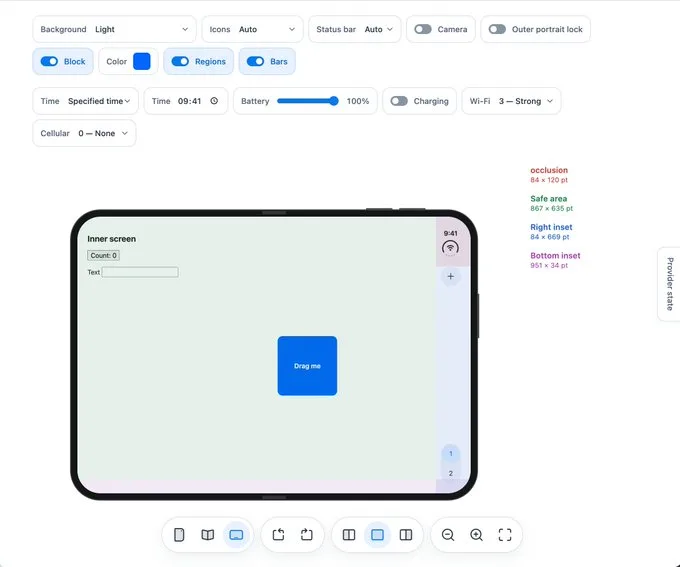680x567 pixels.
Task: Click the Right inset legend label
Action: (551, 227)
